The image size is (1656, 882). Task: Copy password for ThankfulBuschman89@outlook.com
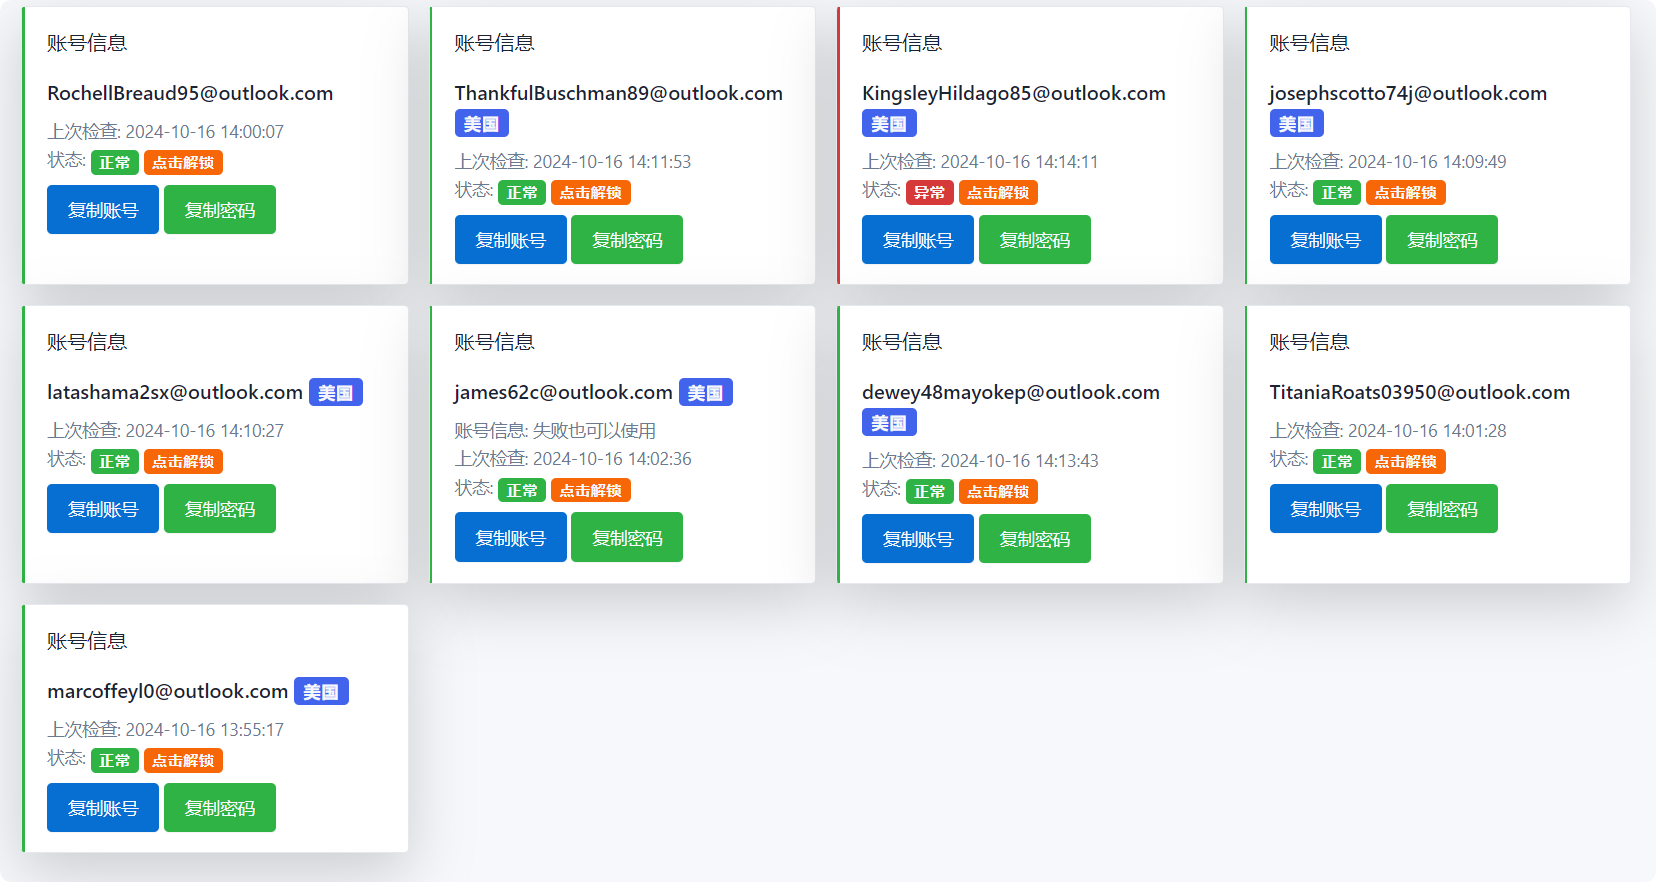(627, 240)
